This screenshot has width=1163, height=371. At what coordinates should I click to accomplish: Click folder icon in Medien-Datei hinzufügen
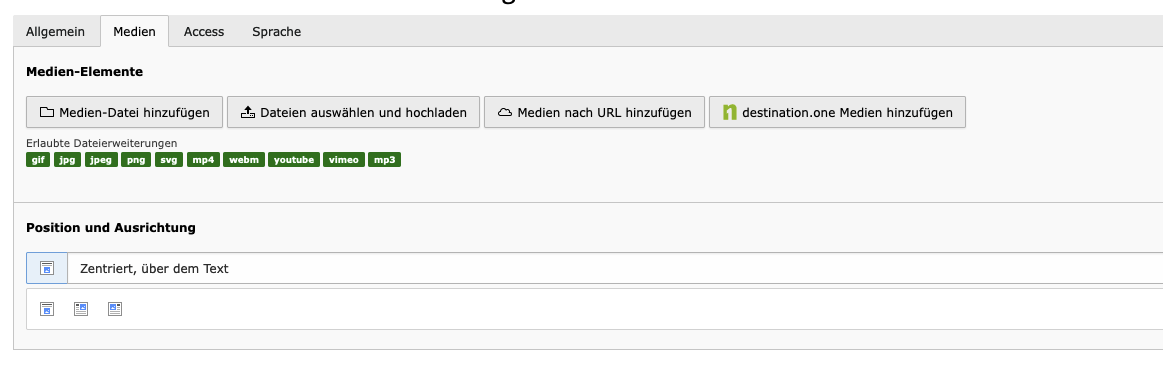(x=47, y=113)
